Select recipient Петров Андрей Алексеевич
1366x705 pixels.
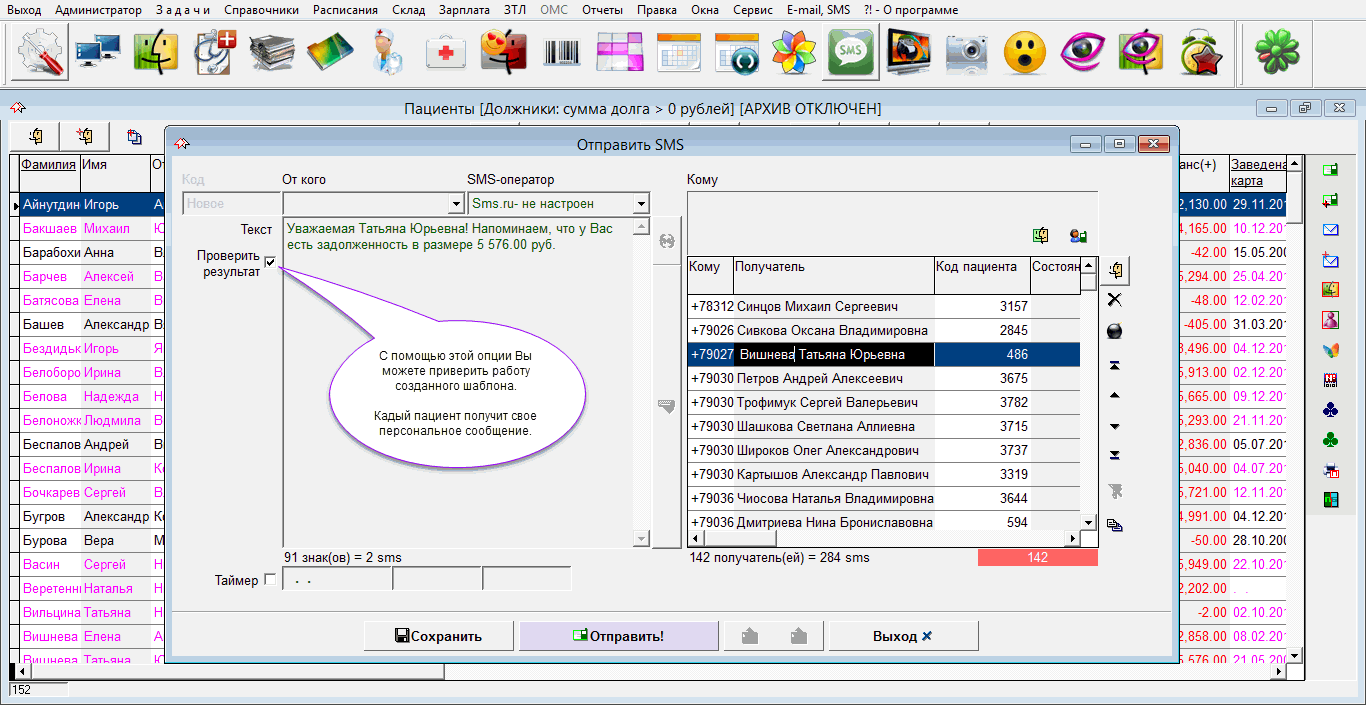(x=819, y=379)
